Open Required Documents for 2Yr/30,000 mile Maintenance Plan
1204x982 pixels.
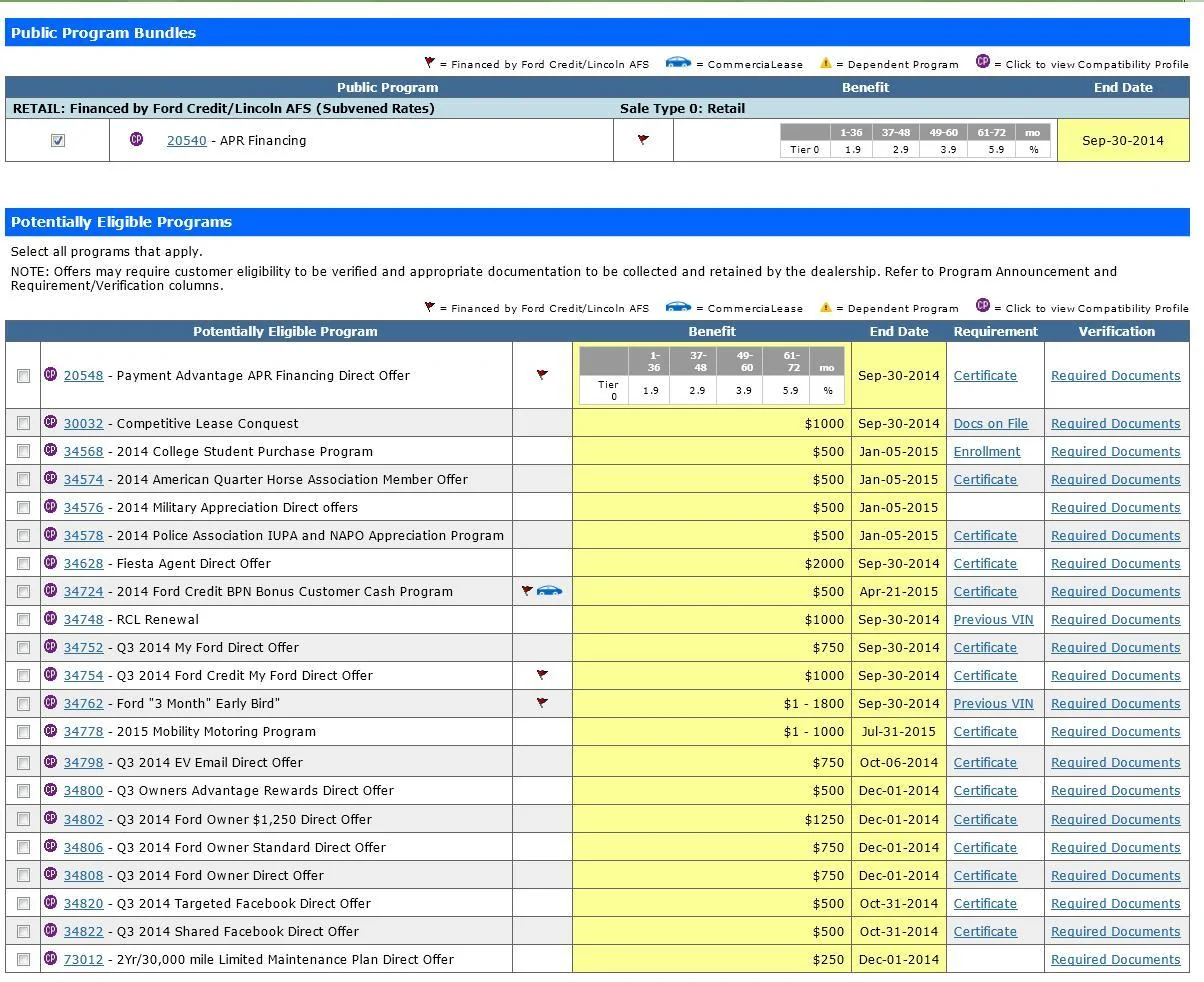point(1115,959)
